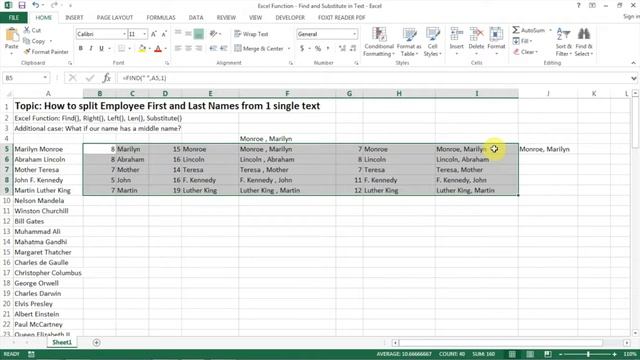
Task: Toggle underline formatting
Action: click(x=101, y=49)
